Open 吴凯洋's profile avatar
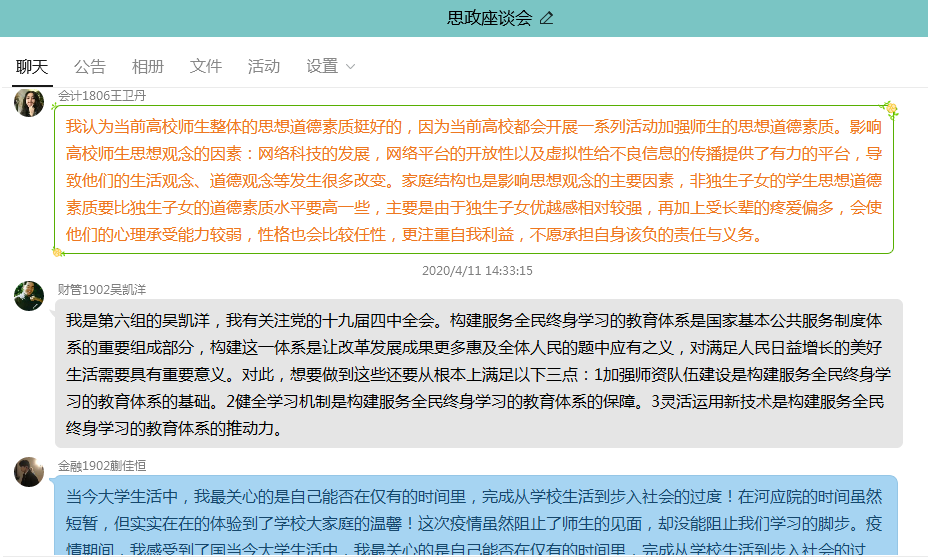The height and width of the screenshot is (558, 928). click(29, 296)
